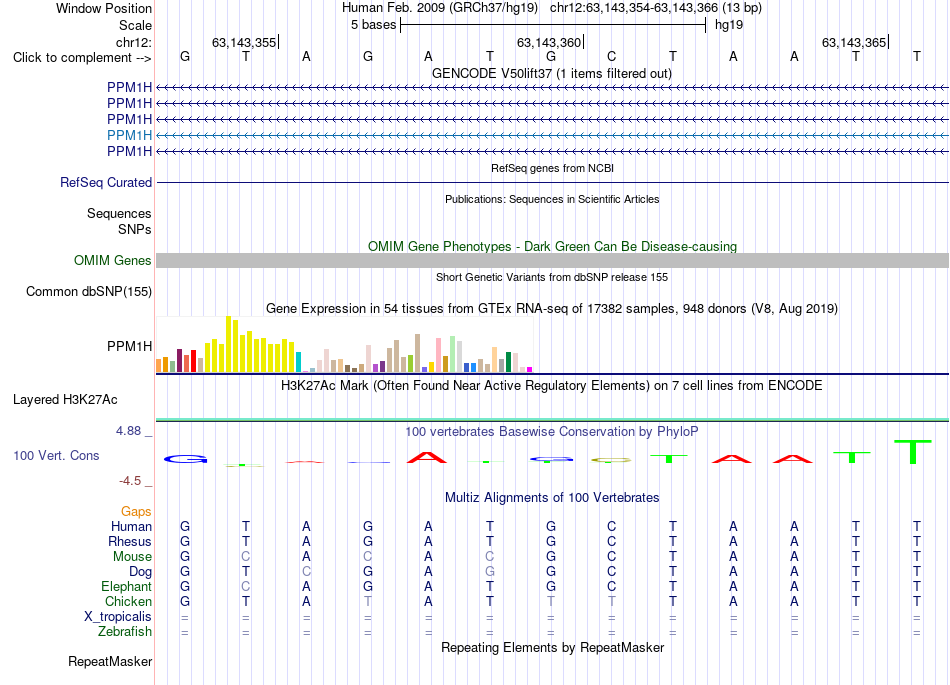
Task: Open 'RefSeq genes from NCBI' title
Action: click(553, 168)
